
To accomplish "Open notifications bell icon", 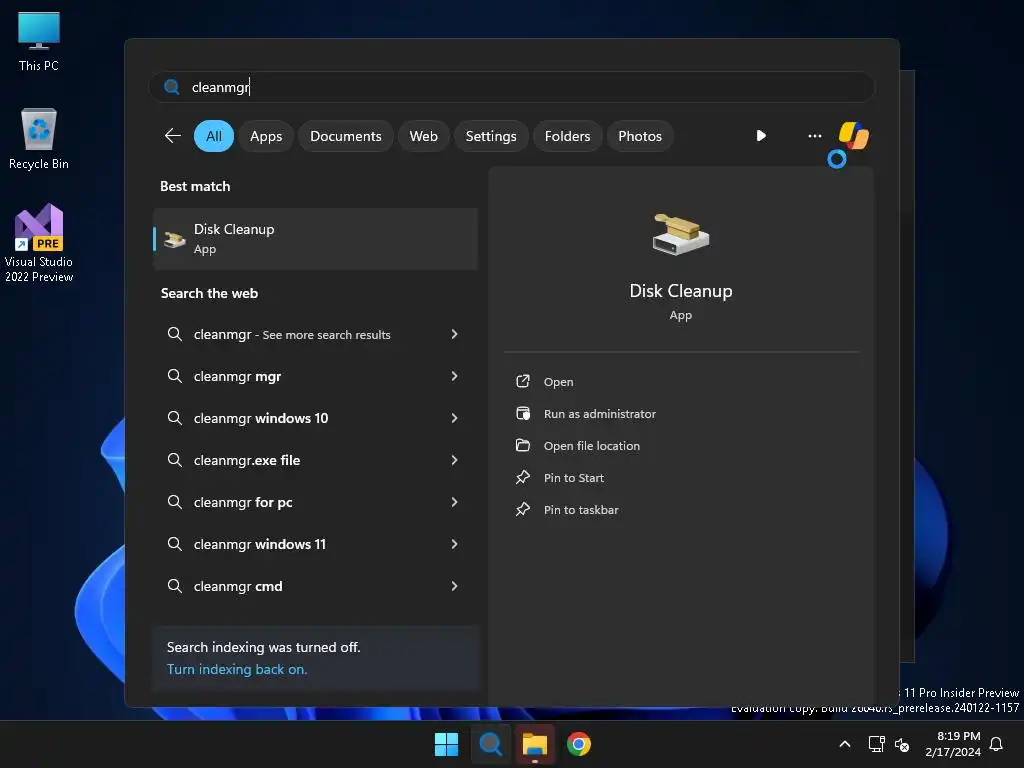I will click(x=996, y=744).
